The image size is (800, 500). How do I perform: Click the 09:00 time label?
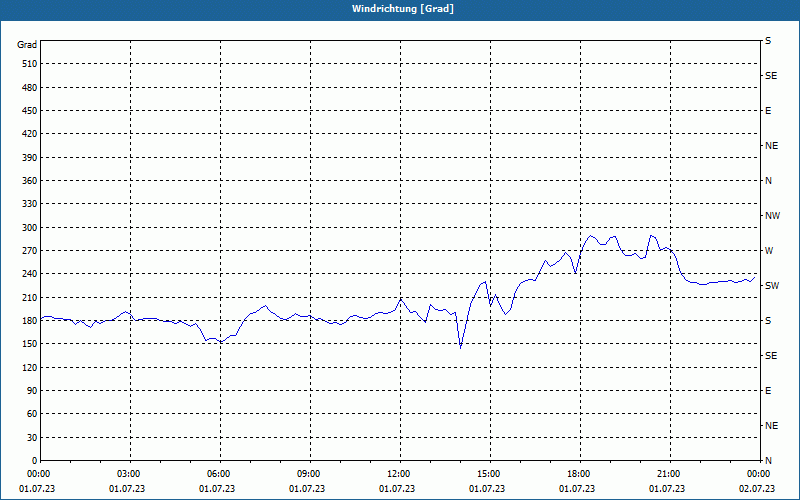(310, 474)
